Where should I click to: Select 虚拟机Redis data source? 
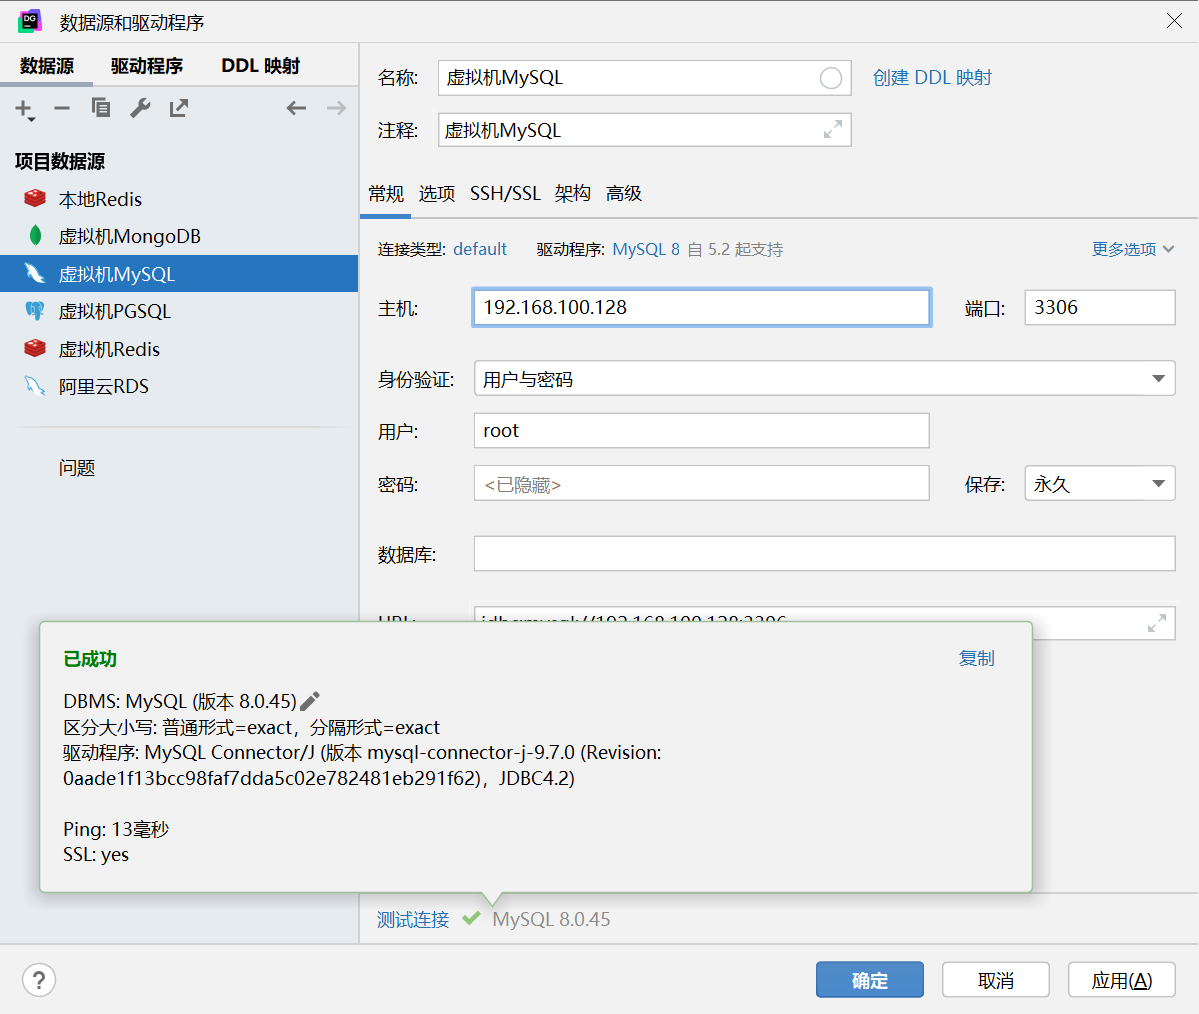tap(179, 349)
